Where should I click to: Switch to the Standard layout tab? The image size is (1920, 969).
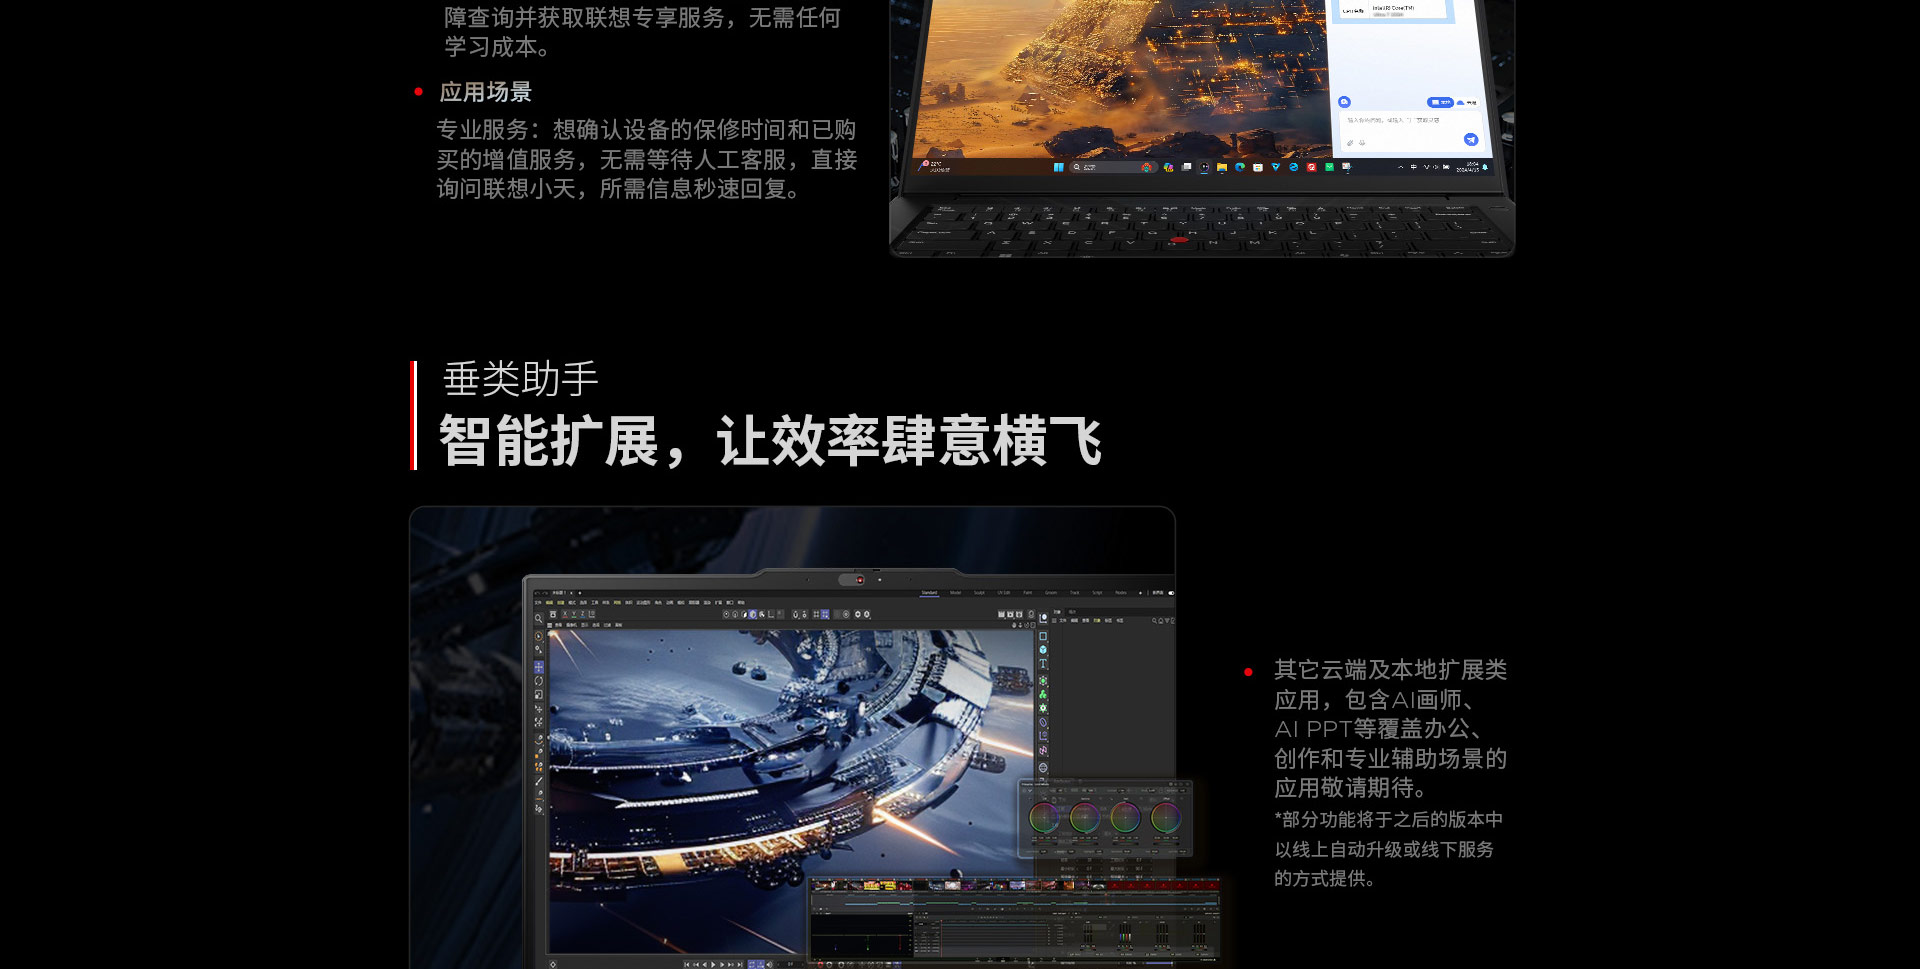click(929, 593)
